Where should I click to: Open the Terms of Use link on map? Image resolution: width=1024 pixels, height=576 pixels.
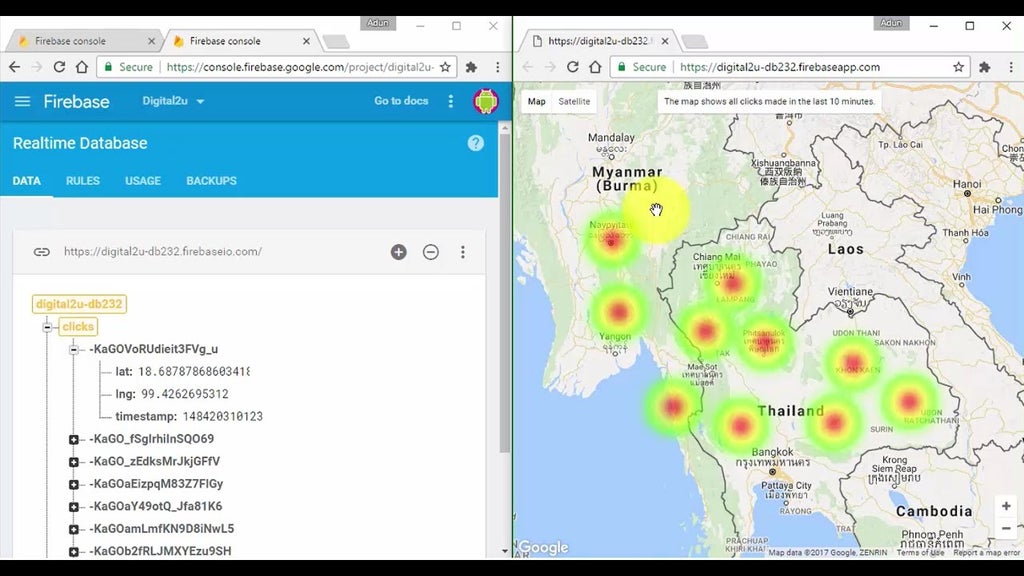pos(921,551)
